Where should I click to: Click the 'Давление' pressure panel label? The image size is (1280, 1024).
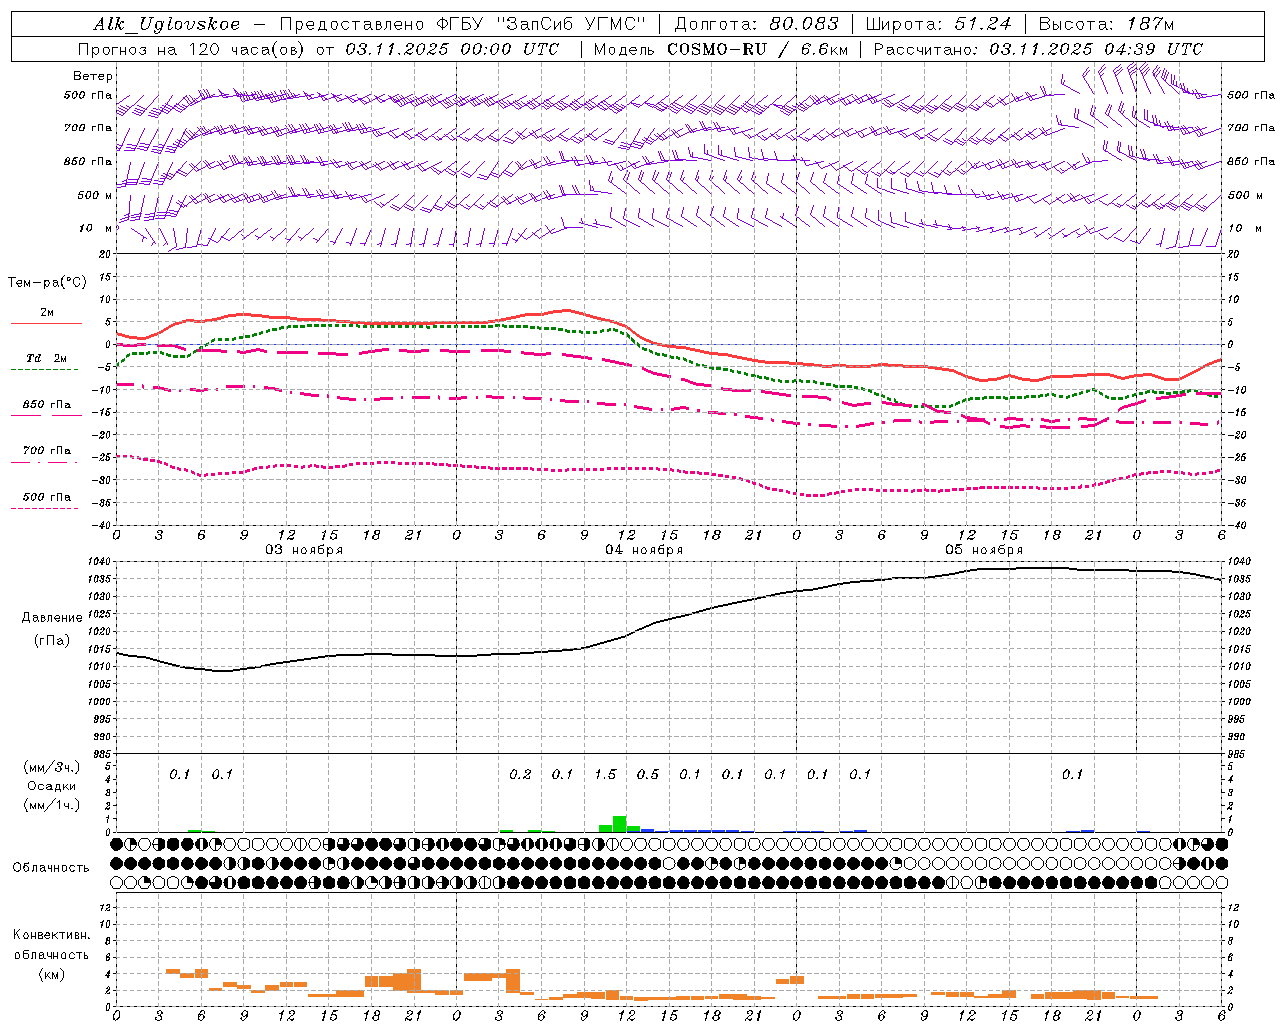(52, 618)
